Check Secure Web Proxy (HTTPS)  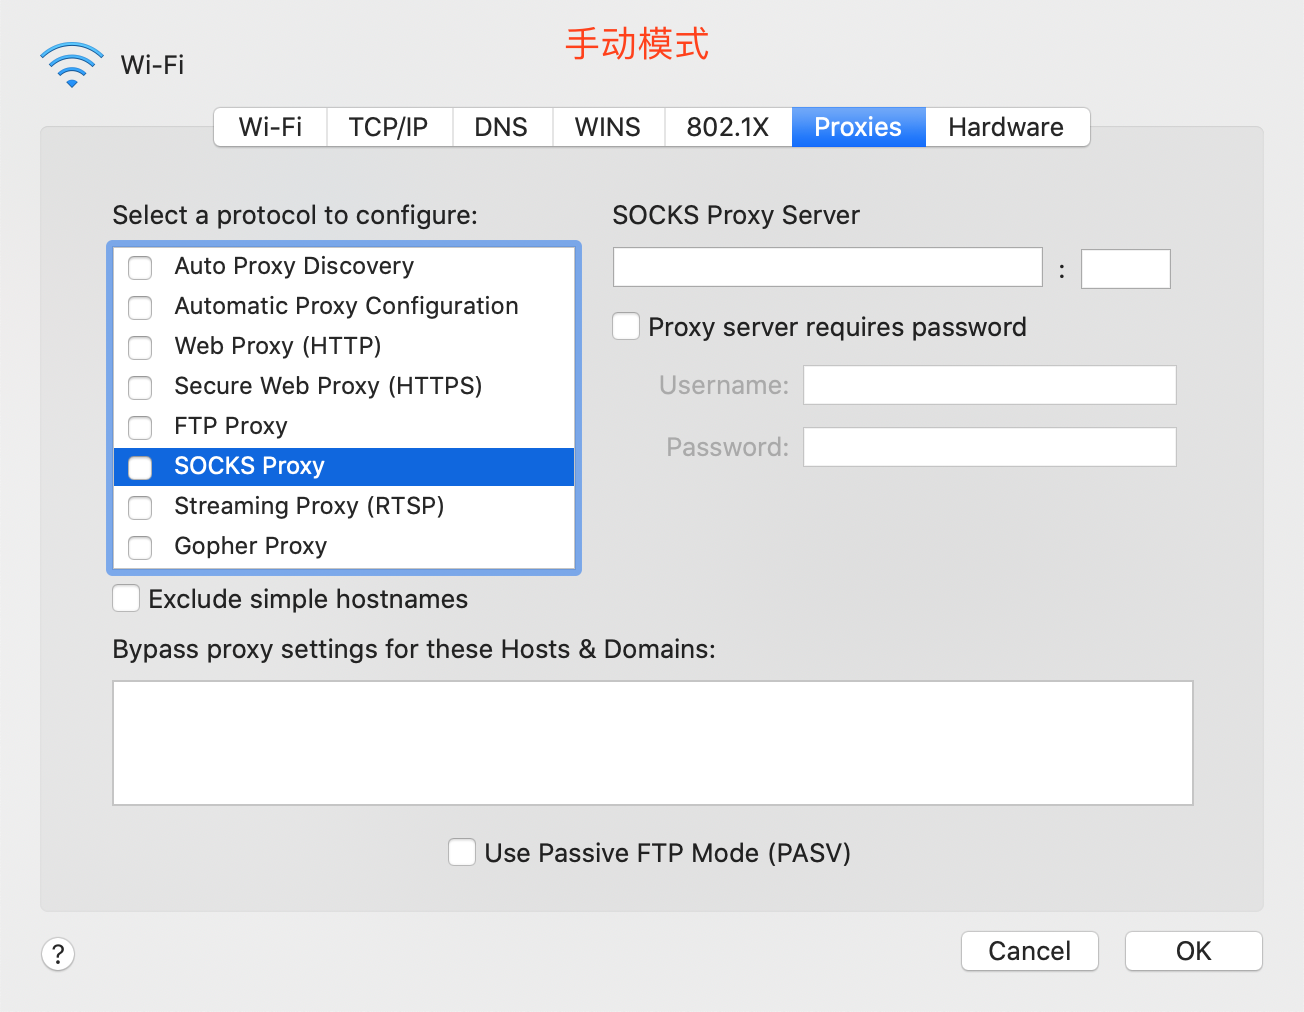pyautogui.click(x=140, y=388)
